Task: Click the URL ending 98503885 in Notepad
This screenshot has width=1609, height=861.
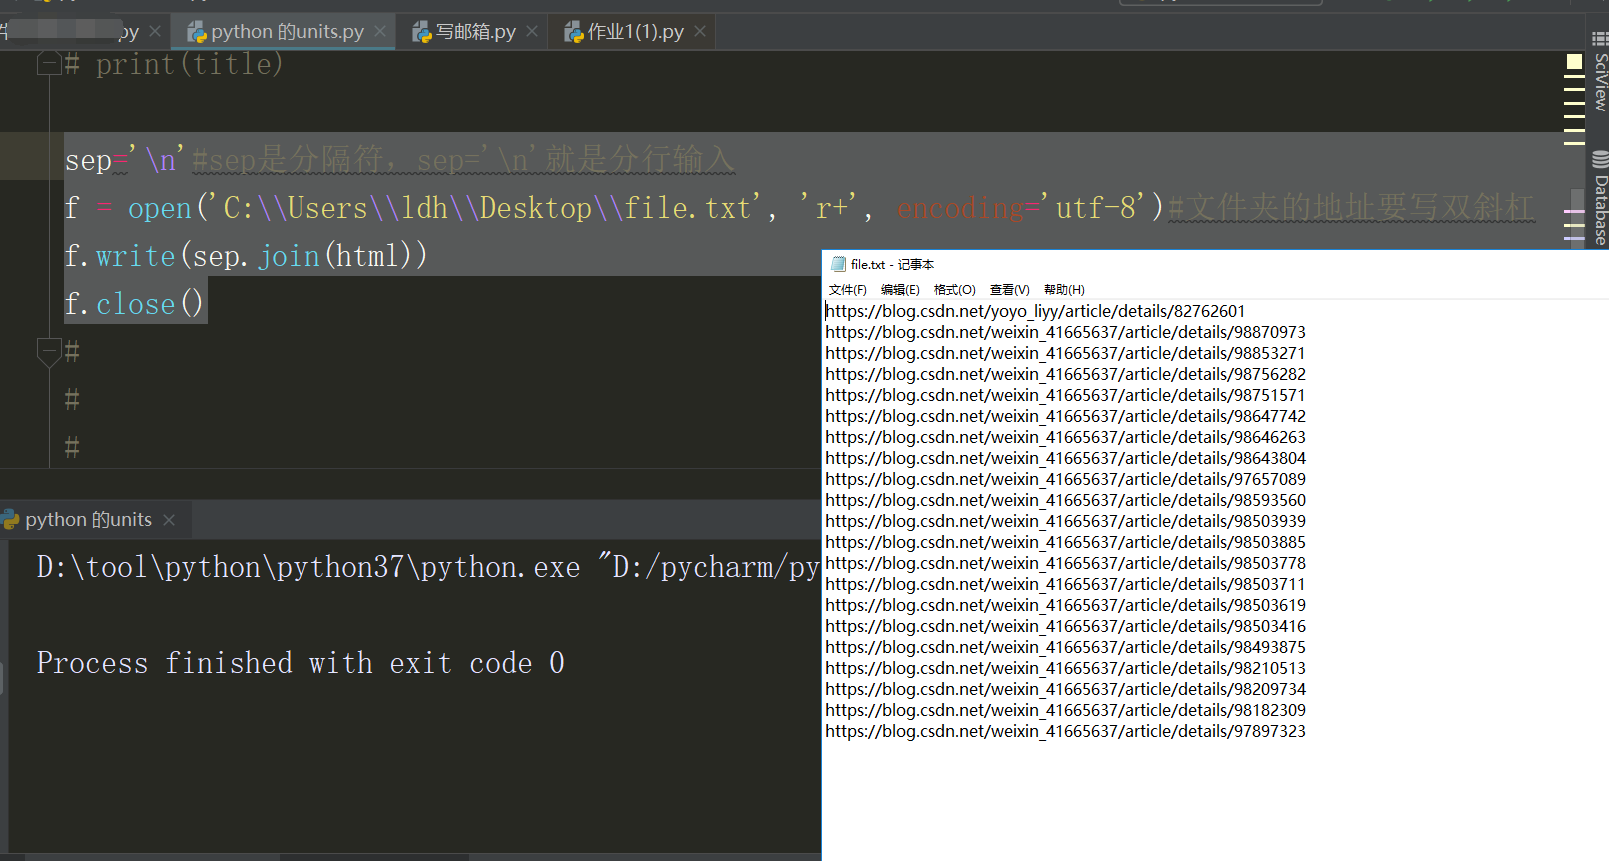Action: tap(1065, 543)
